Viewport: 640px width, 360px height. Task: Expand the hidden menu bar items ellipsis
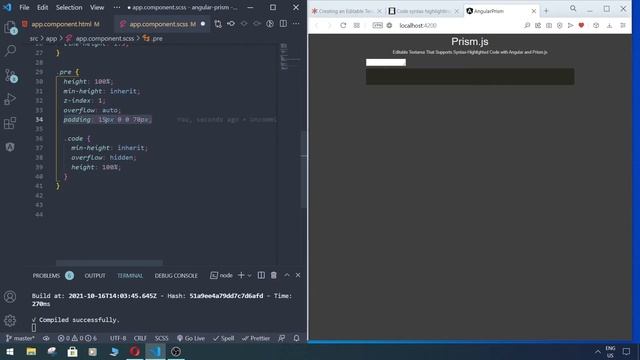pos(117,8)
